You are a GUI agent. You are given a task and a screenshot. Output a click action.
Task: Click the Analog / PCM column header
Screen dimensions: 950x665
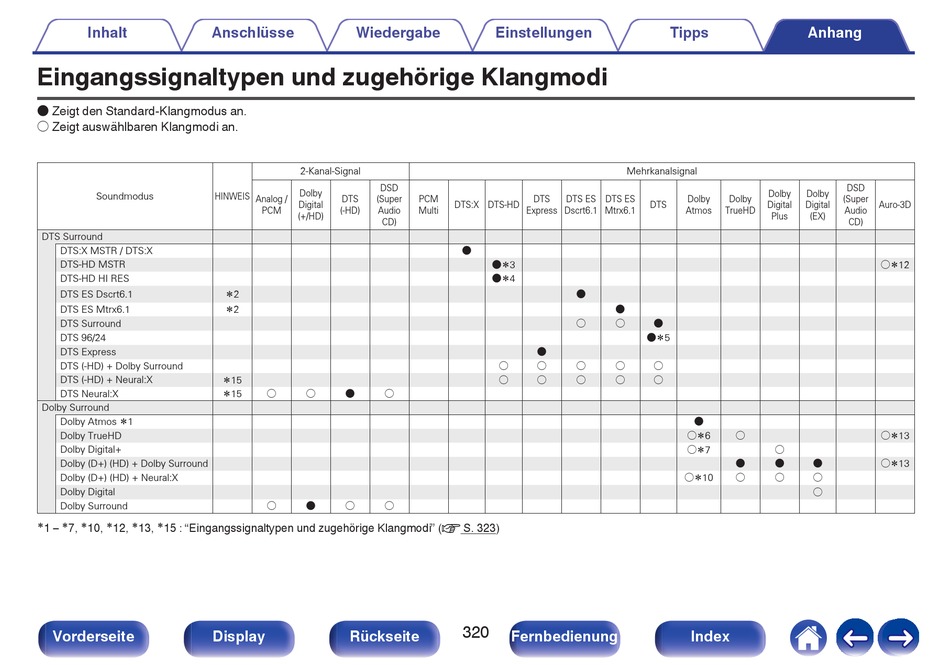click(x=271, y=205)
